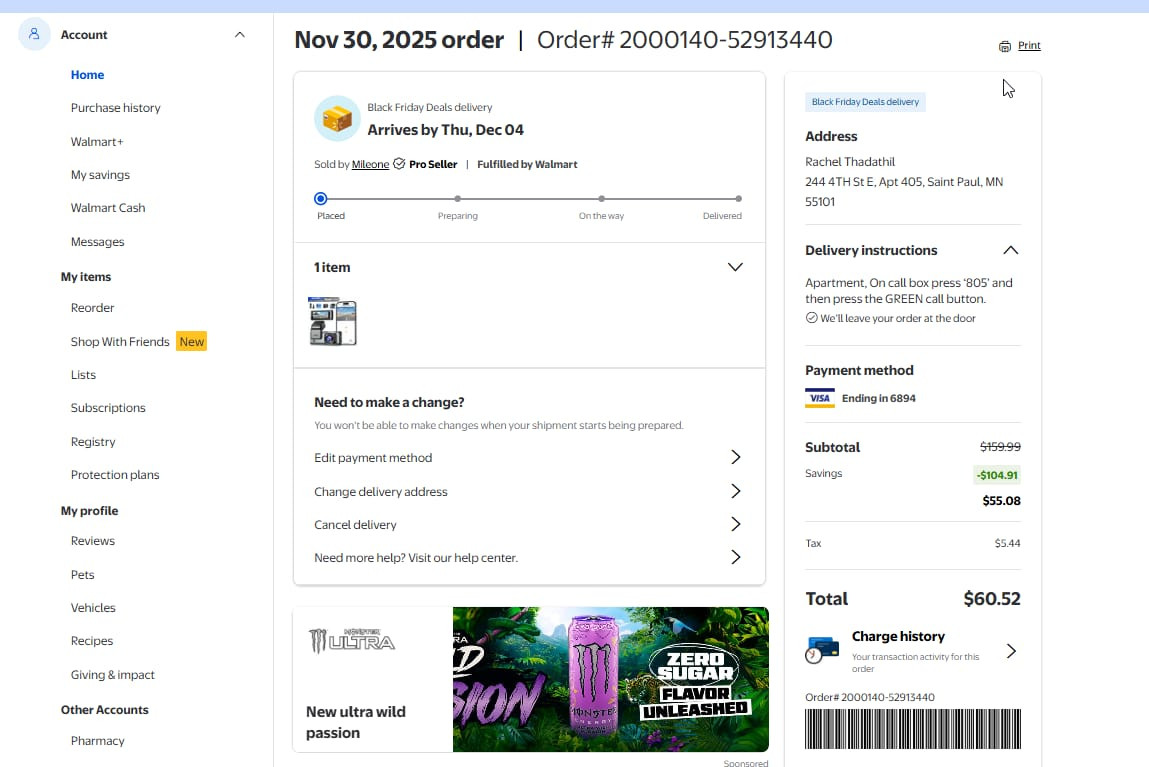Click the On the way progress dot
This screenshot has width=1149, height=767.
[x=601, y=199]
